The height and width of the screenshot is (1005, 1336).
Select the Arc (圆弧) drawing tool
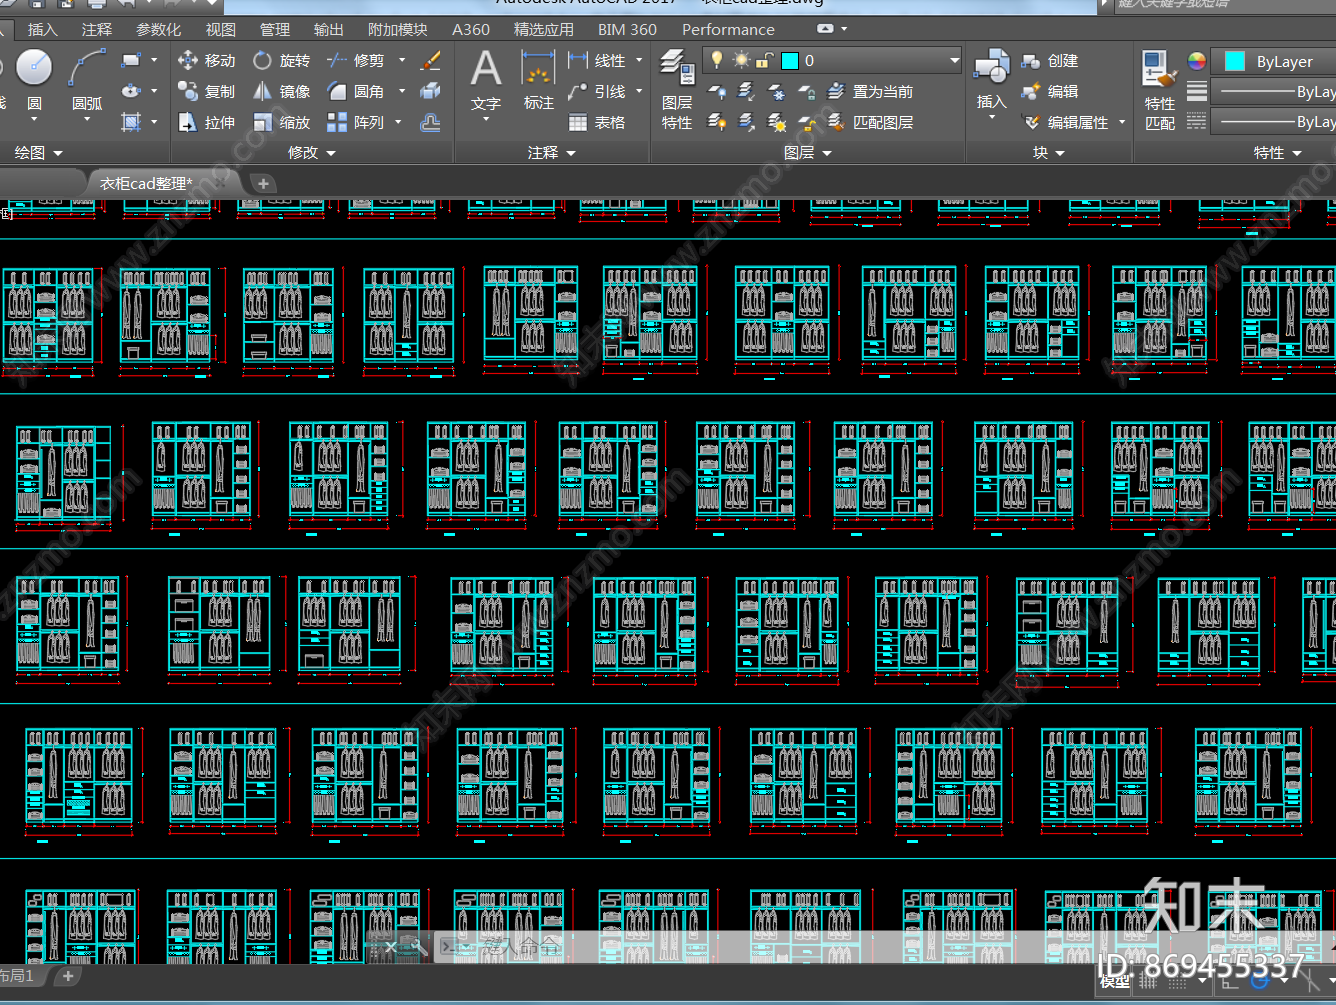pos(87,80)
